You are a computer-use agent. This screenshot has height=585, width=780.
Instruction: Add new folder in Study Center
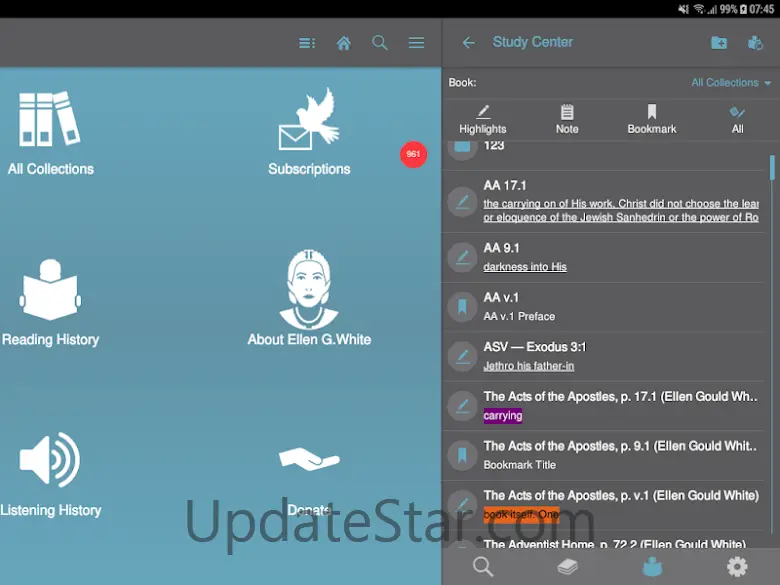coord(718,43)
